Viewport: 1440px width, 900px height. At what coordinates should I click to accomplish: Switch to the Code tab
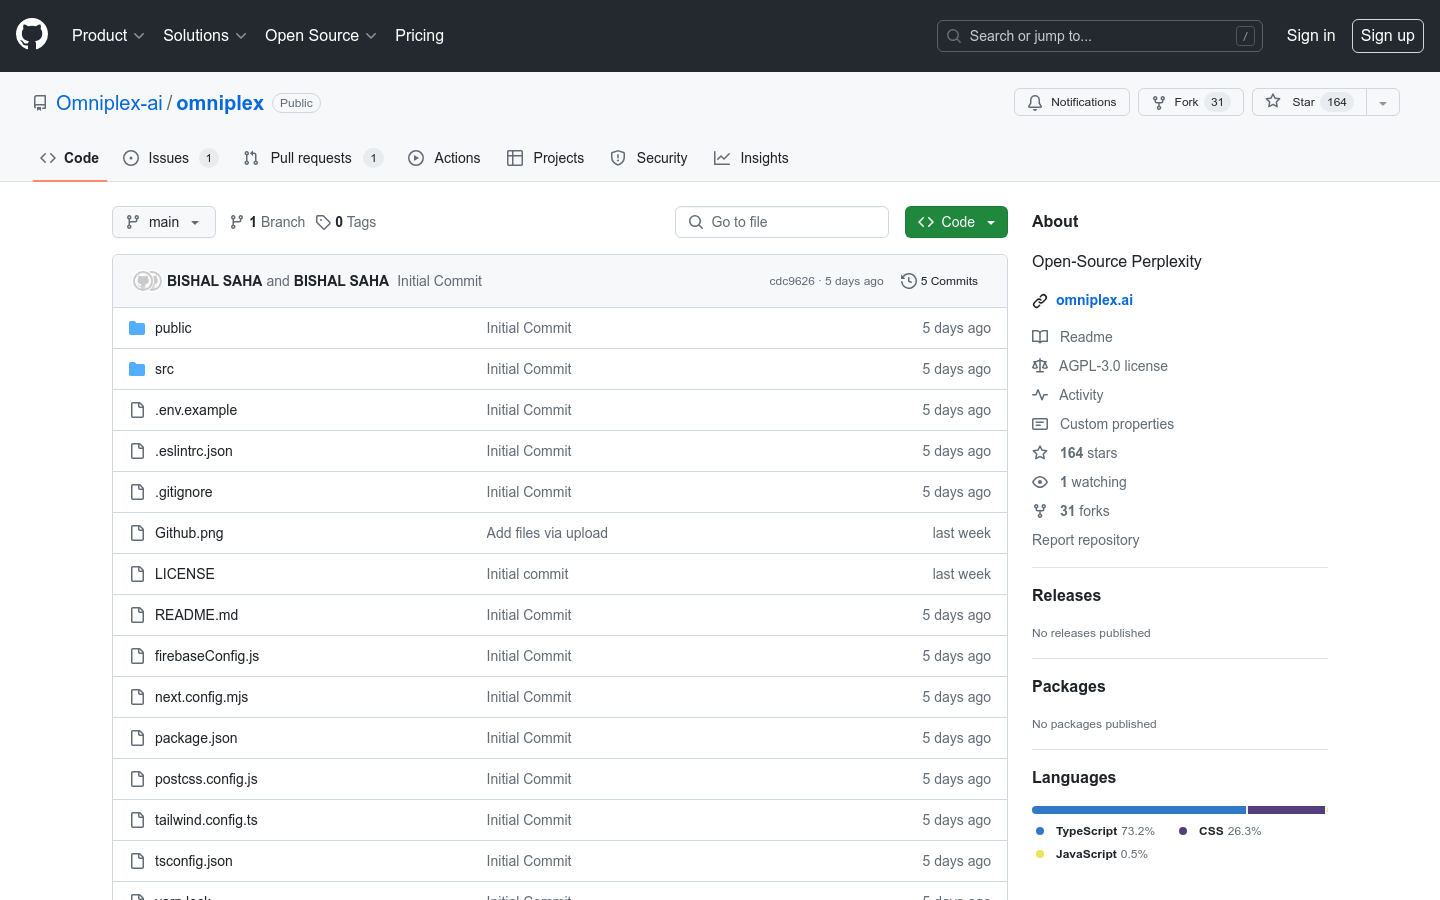click(70, 158)
